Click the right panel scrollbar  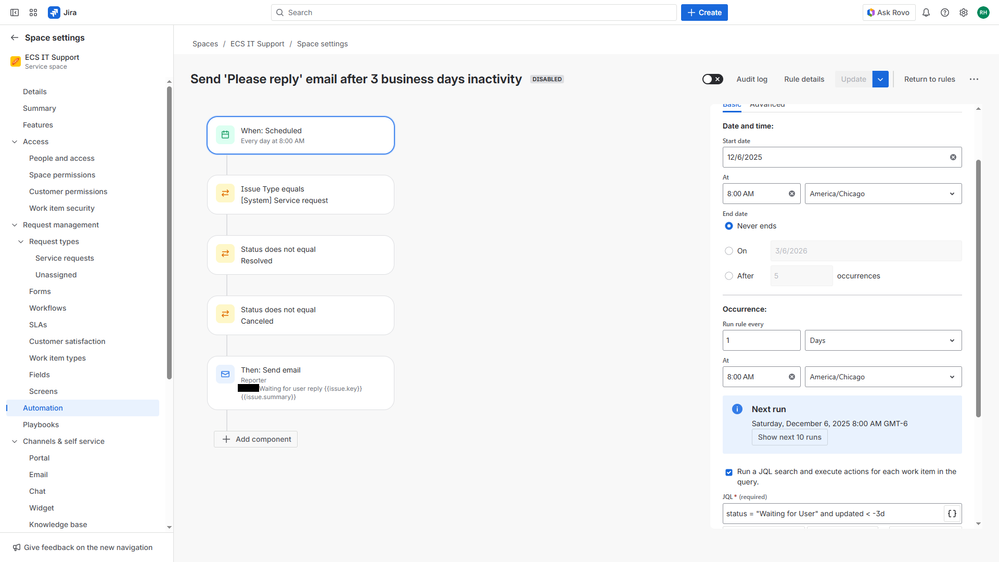(x=979, y=288)
